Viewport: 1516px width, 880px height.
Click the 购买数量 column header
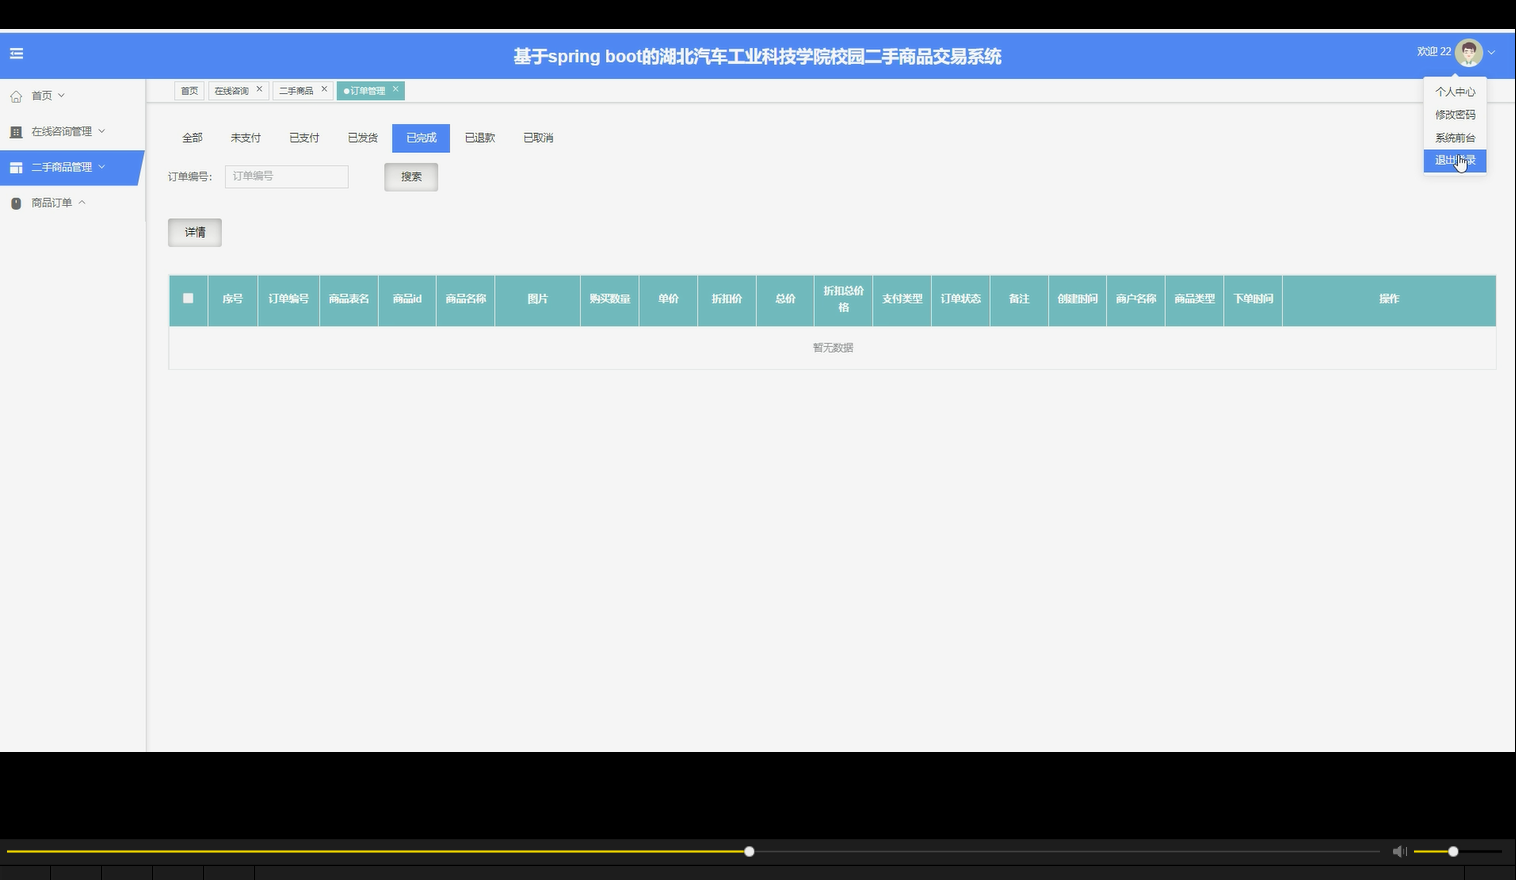[x=610, y=299]
